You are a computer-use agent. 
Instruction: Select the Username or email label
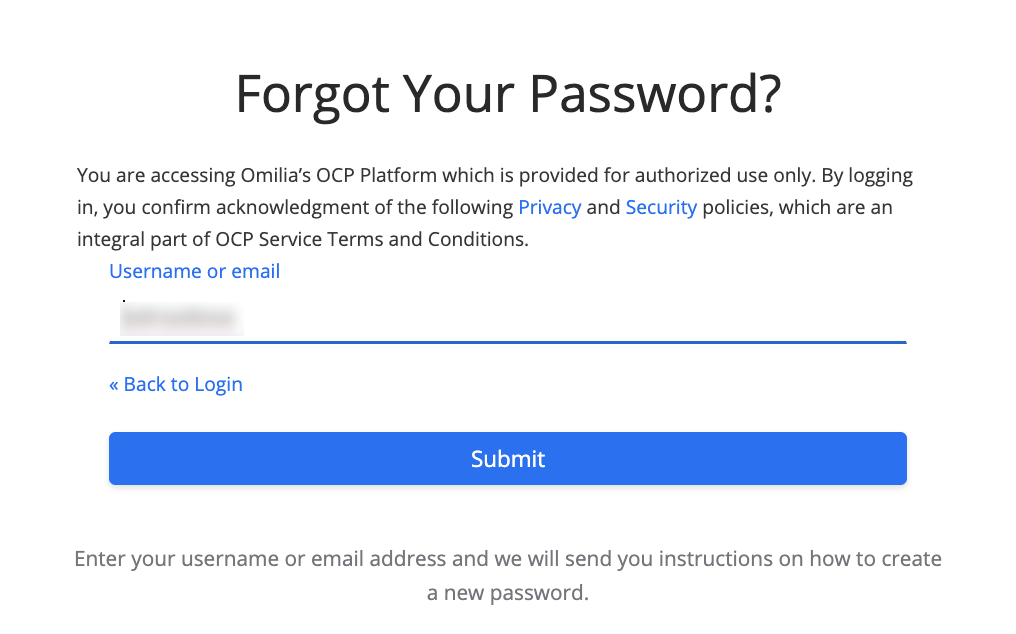point(194,271)
